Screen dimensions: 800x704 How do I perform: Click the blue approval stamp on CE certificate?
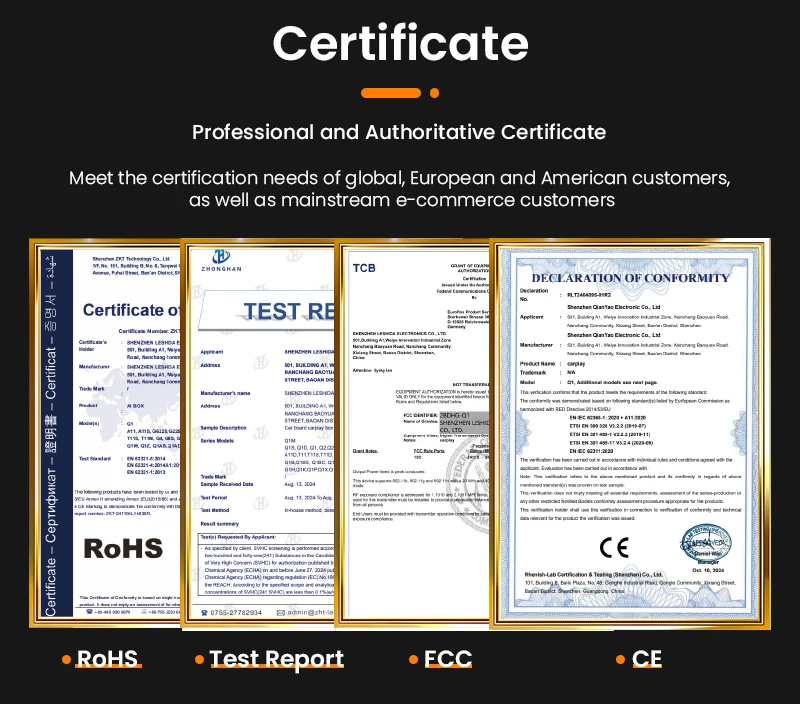[x=706, y=543]
